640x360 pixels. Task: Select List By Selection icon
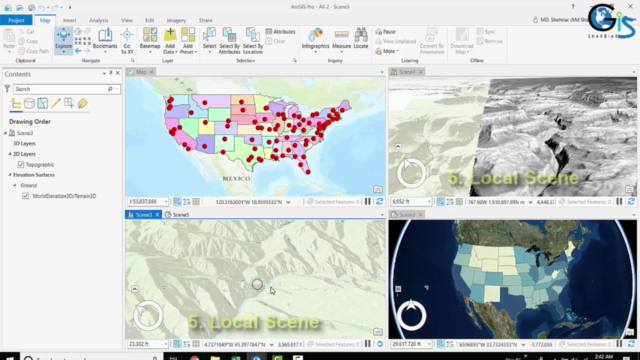42,103
